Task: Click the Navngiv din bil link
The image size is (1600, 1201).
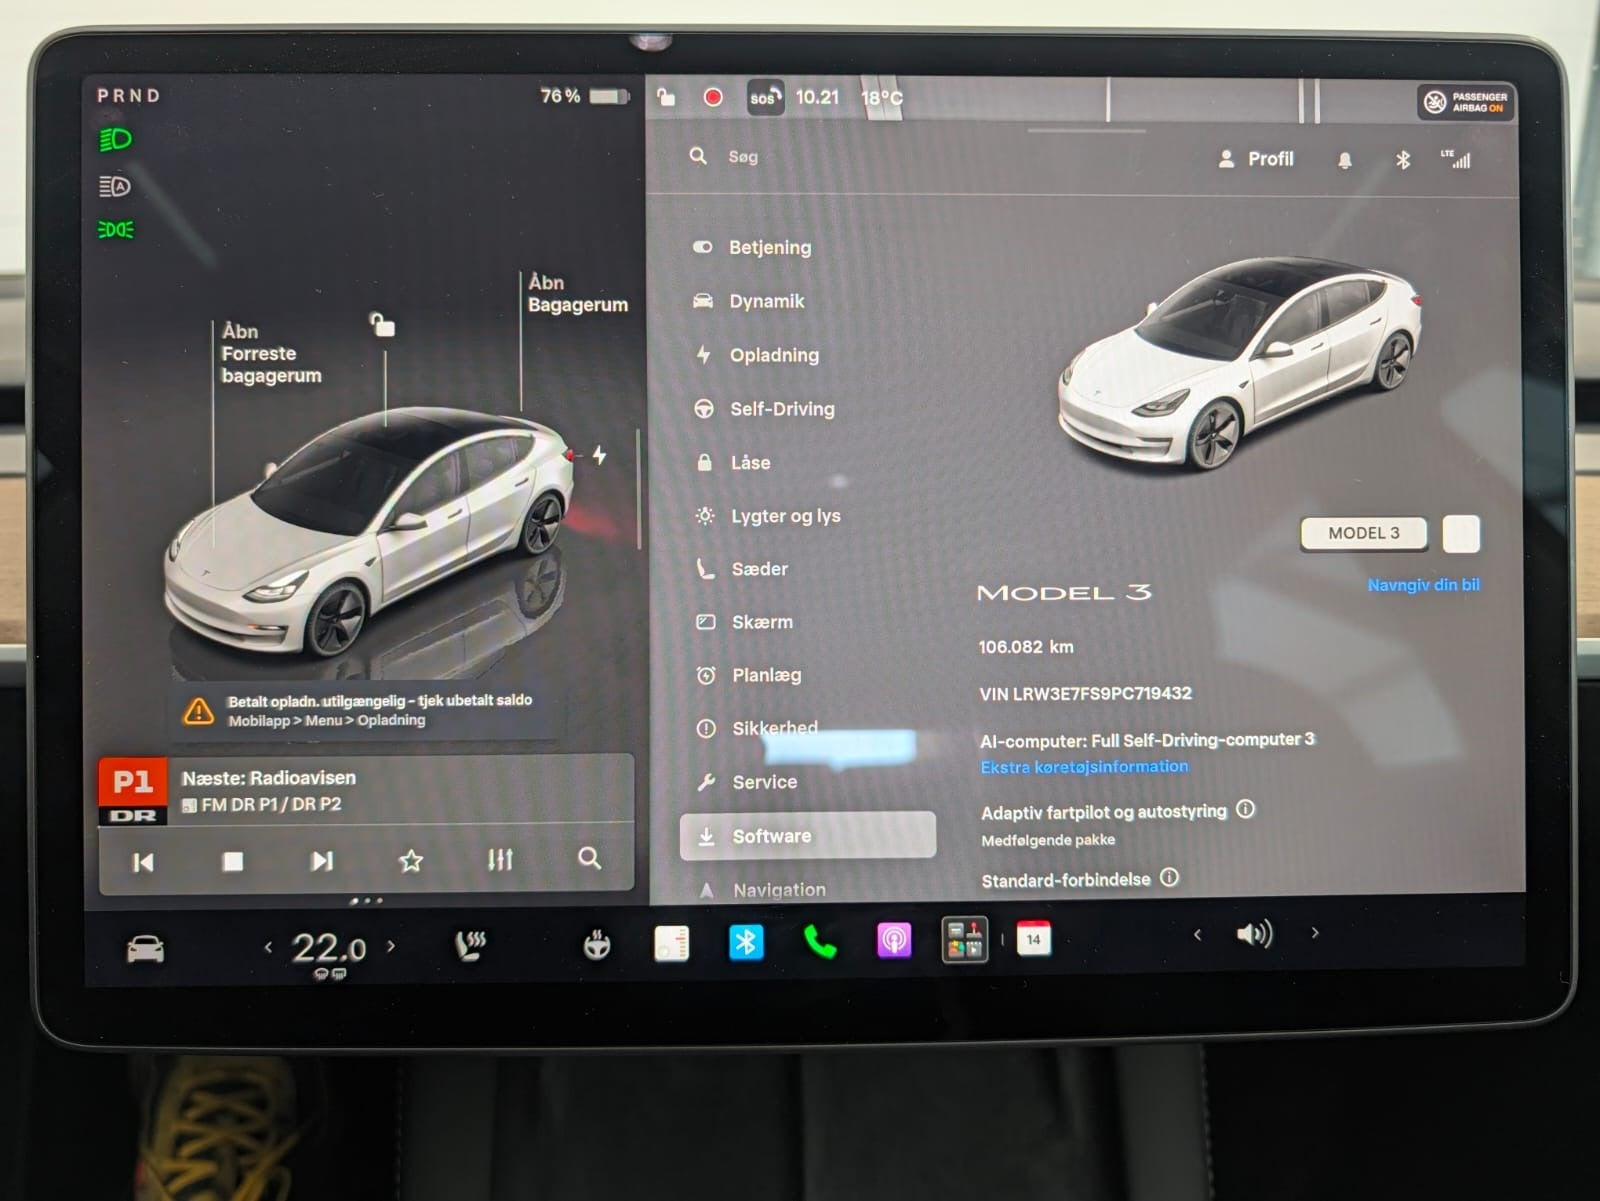Action: (x=1423, y=585)
